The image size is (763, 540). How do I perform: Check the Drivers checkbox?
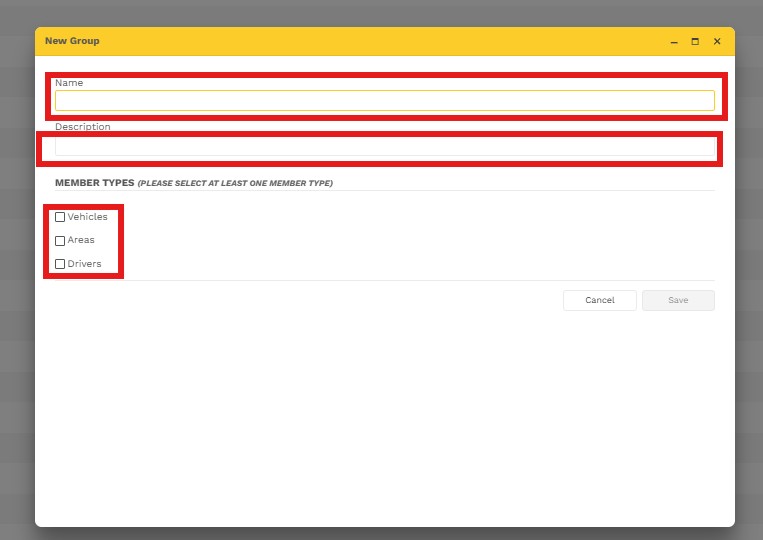point(60,264)
